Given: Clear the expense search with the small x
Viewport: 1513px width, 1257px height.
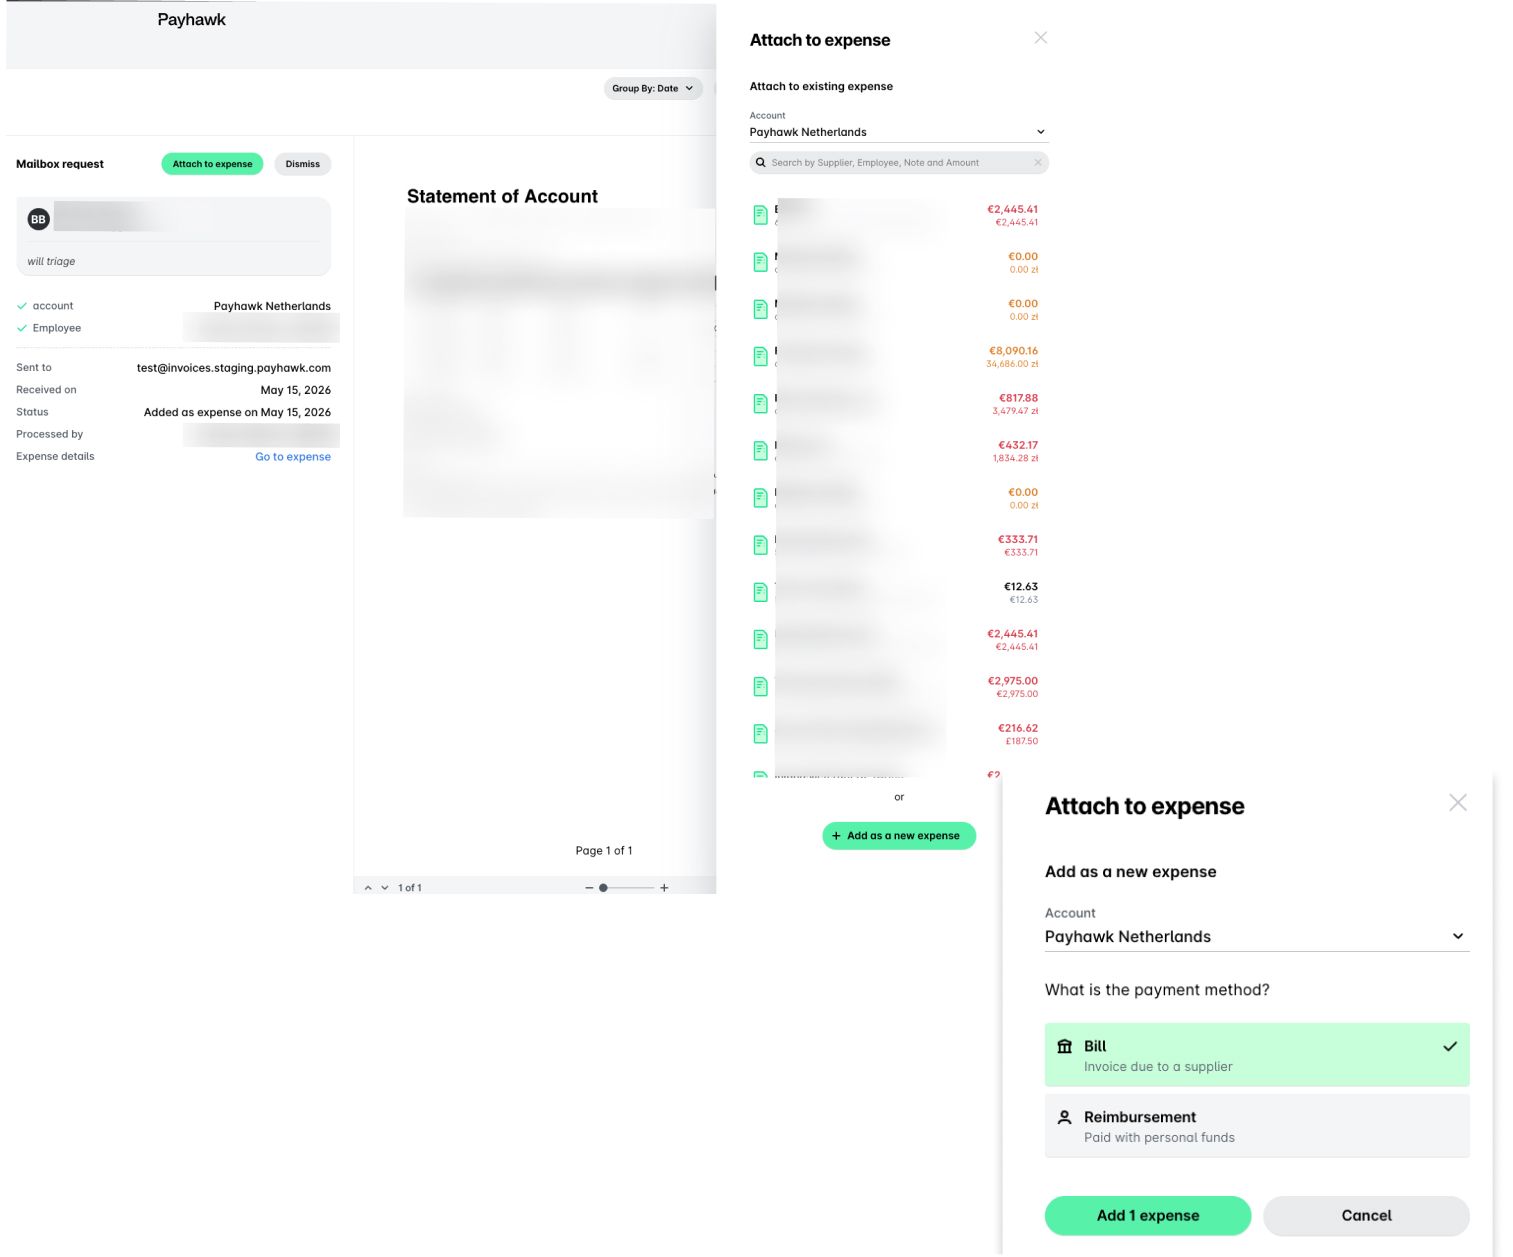Looking at the screenshot, I should point(1038,162).
